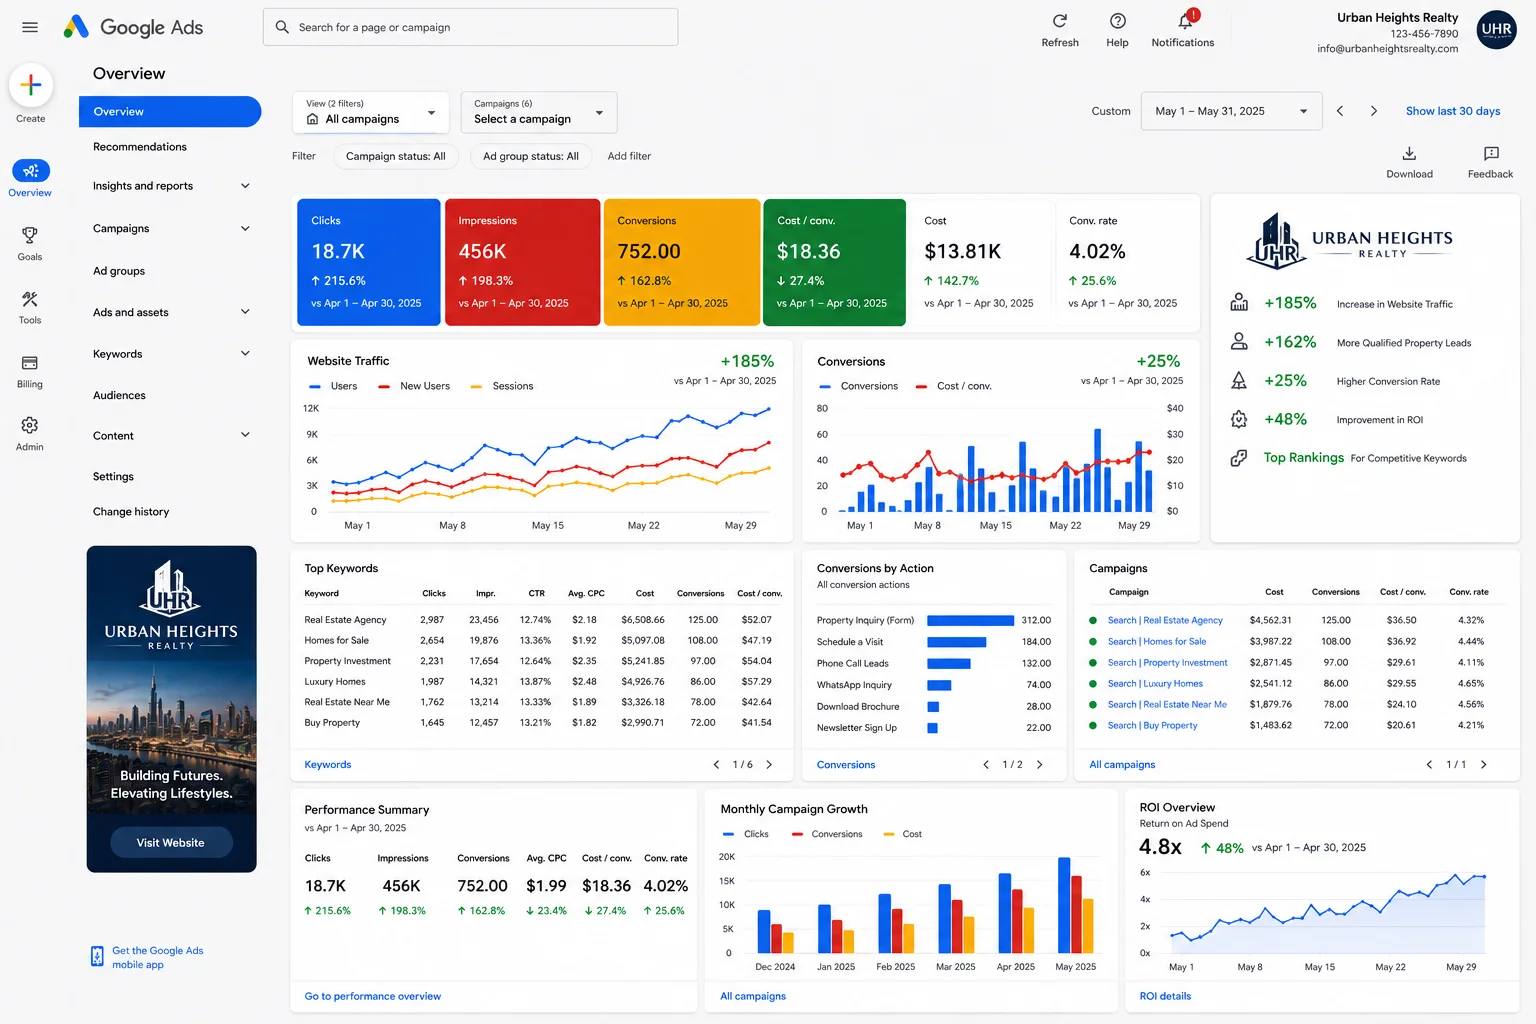Open the Feedback icon
Image resolution: width=1536 pixels, height=1024 pixels.
(1491, 153)
